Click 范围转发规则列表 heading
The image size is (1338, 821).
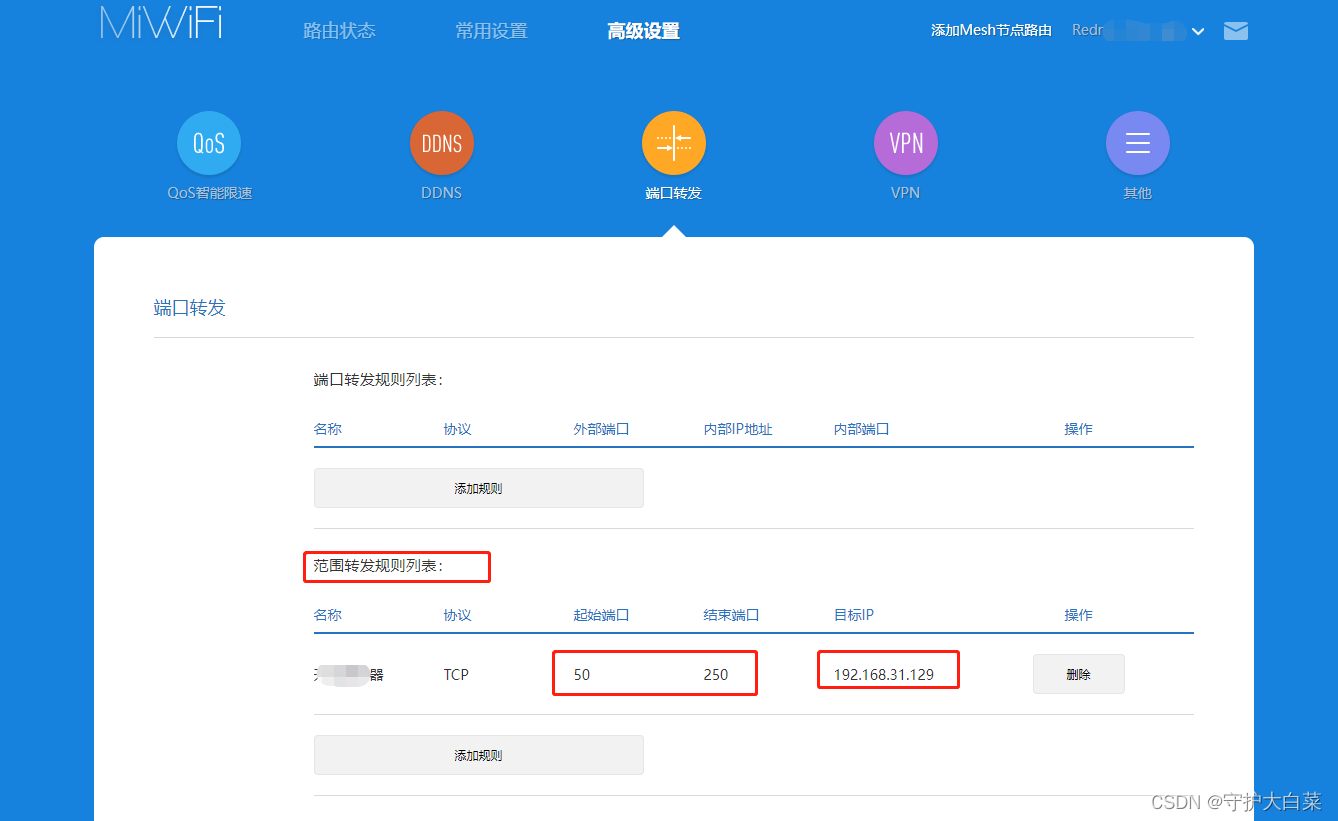click(378, 566)
